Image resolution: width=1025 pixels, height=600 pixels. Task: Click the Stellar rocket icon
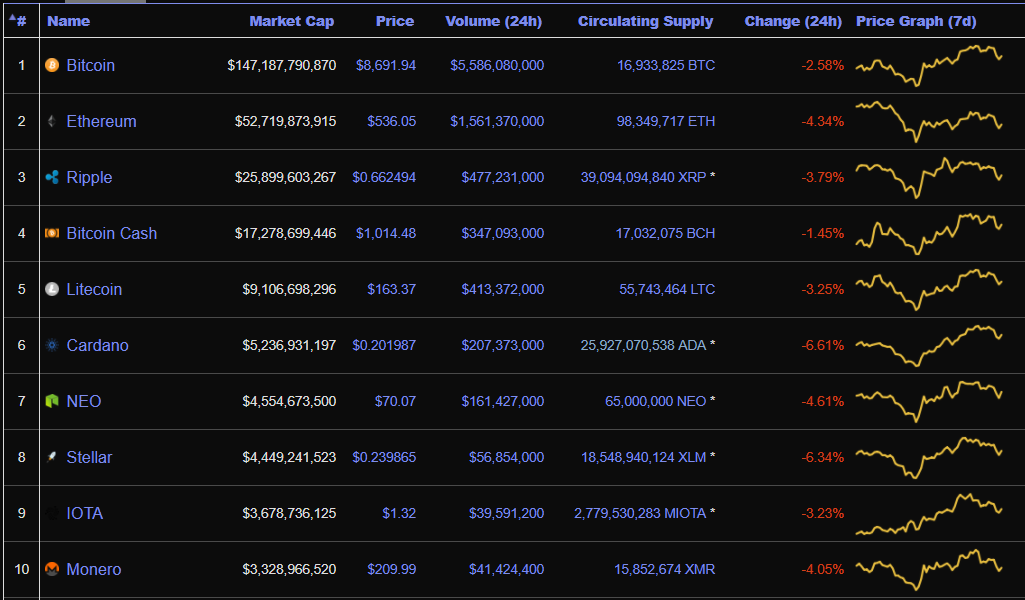[x=52, y=457]
